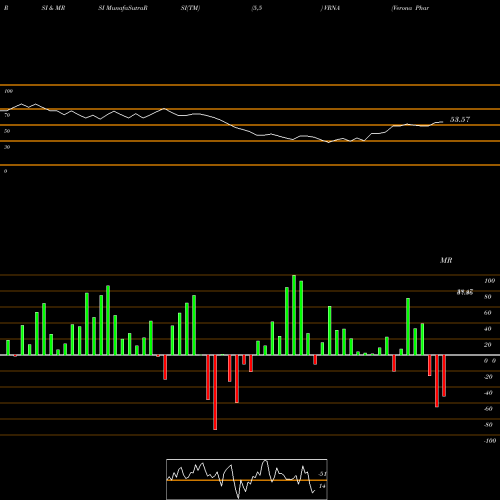Click the end of the RSI line
This screenshot has width=500, height=500.
[x=443, y=122]
